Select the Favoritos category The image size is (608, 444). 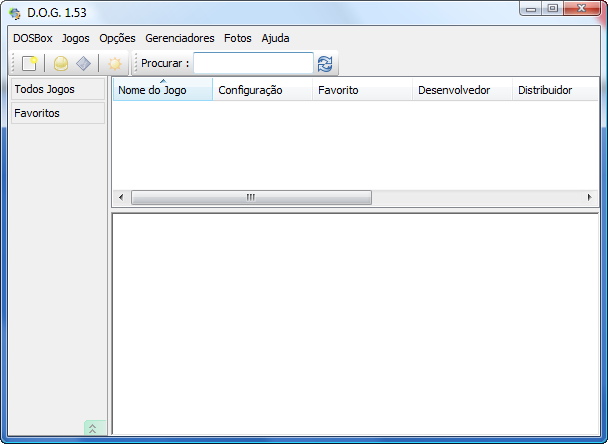coord(58,113)
